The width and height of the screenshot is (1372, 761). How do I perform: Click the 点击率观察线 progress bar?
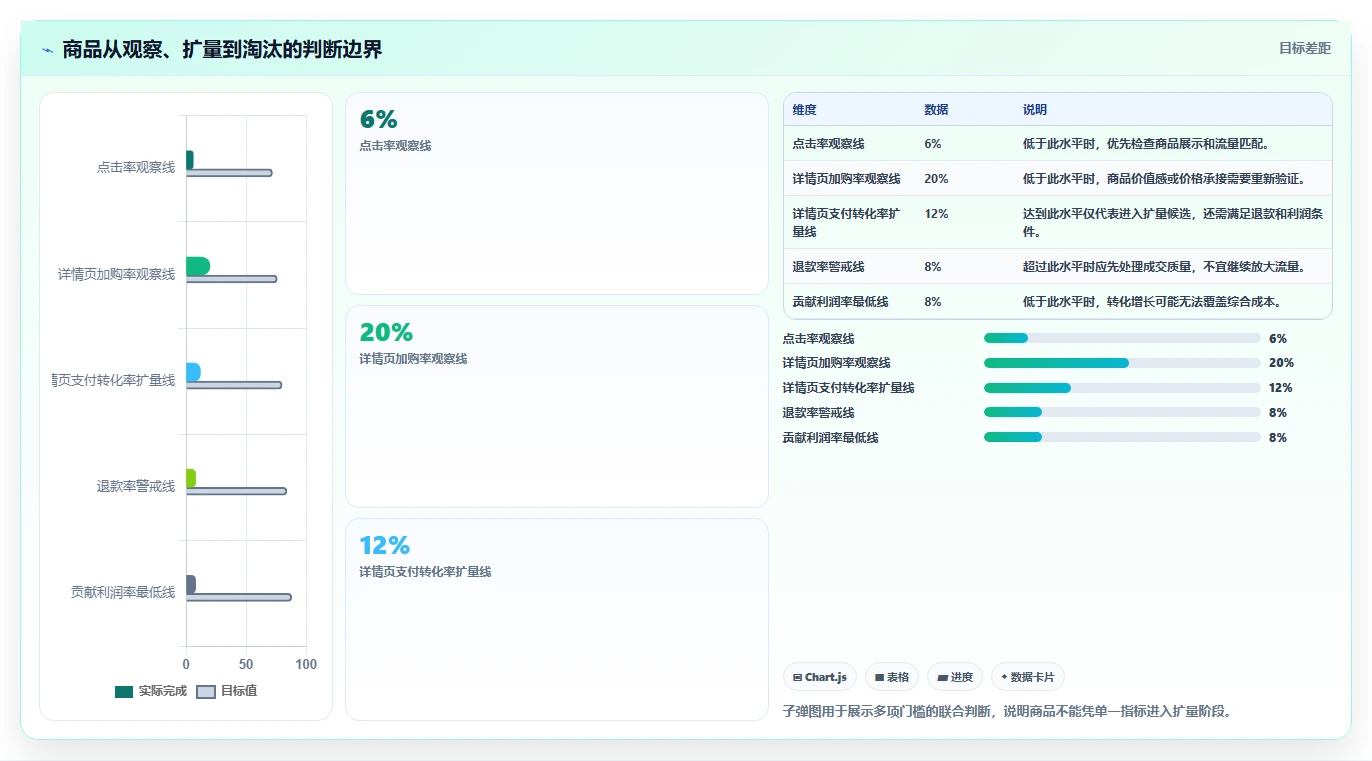(x=1122, y=339)
